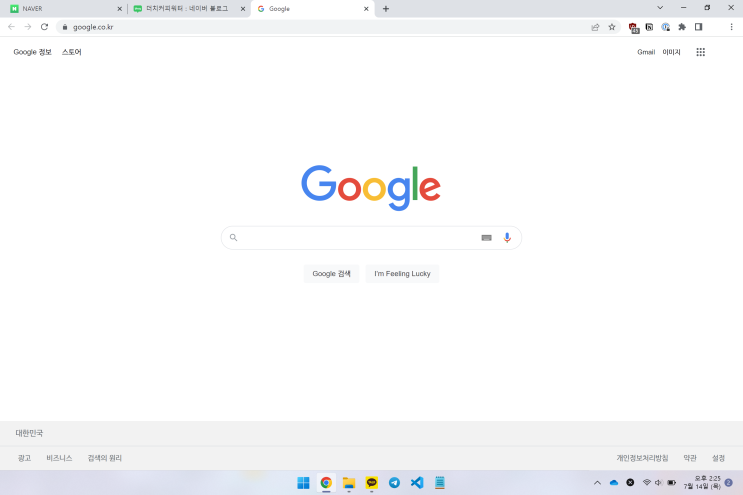Open 검색의 원리 footer link
Viewport: 743px width, 495px height.
105,458
